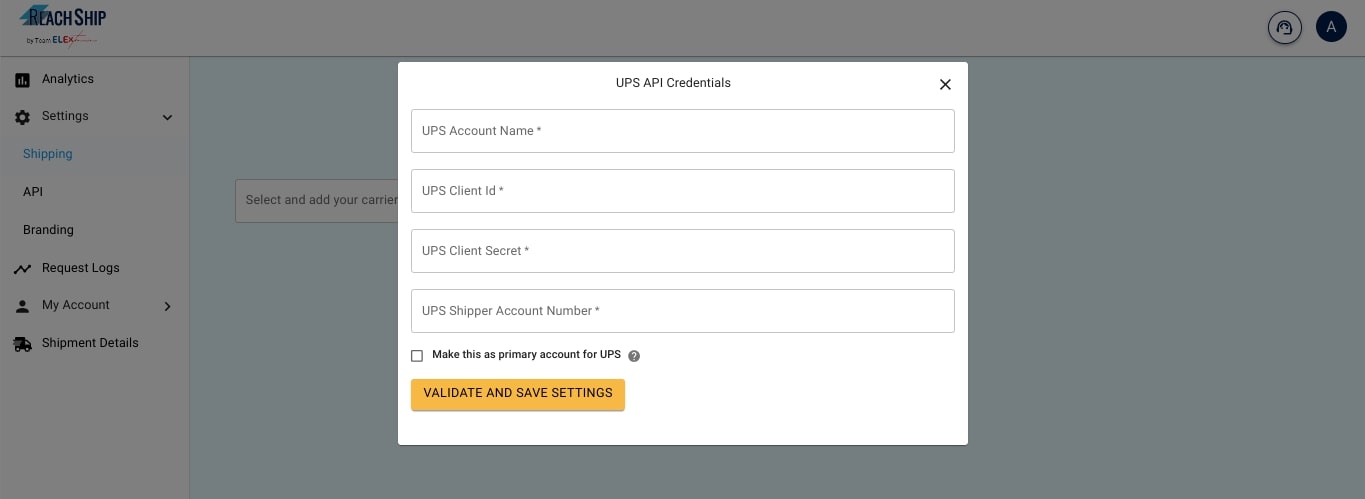The width and height of the screenshot is (1365, 499).
Task: Click the help icon beside primary account option
Action: pos(634,356)
